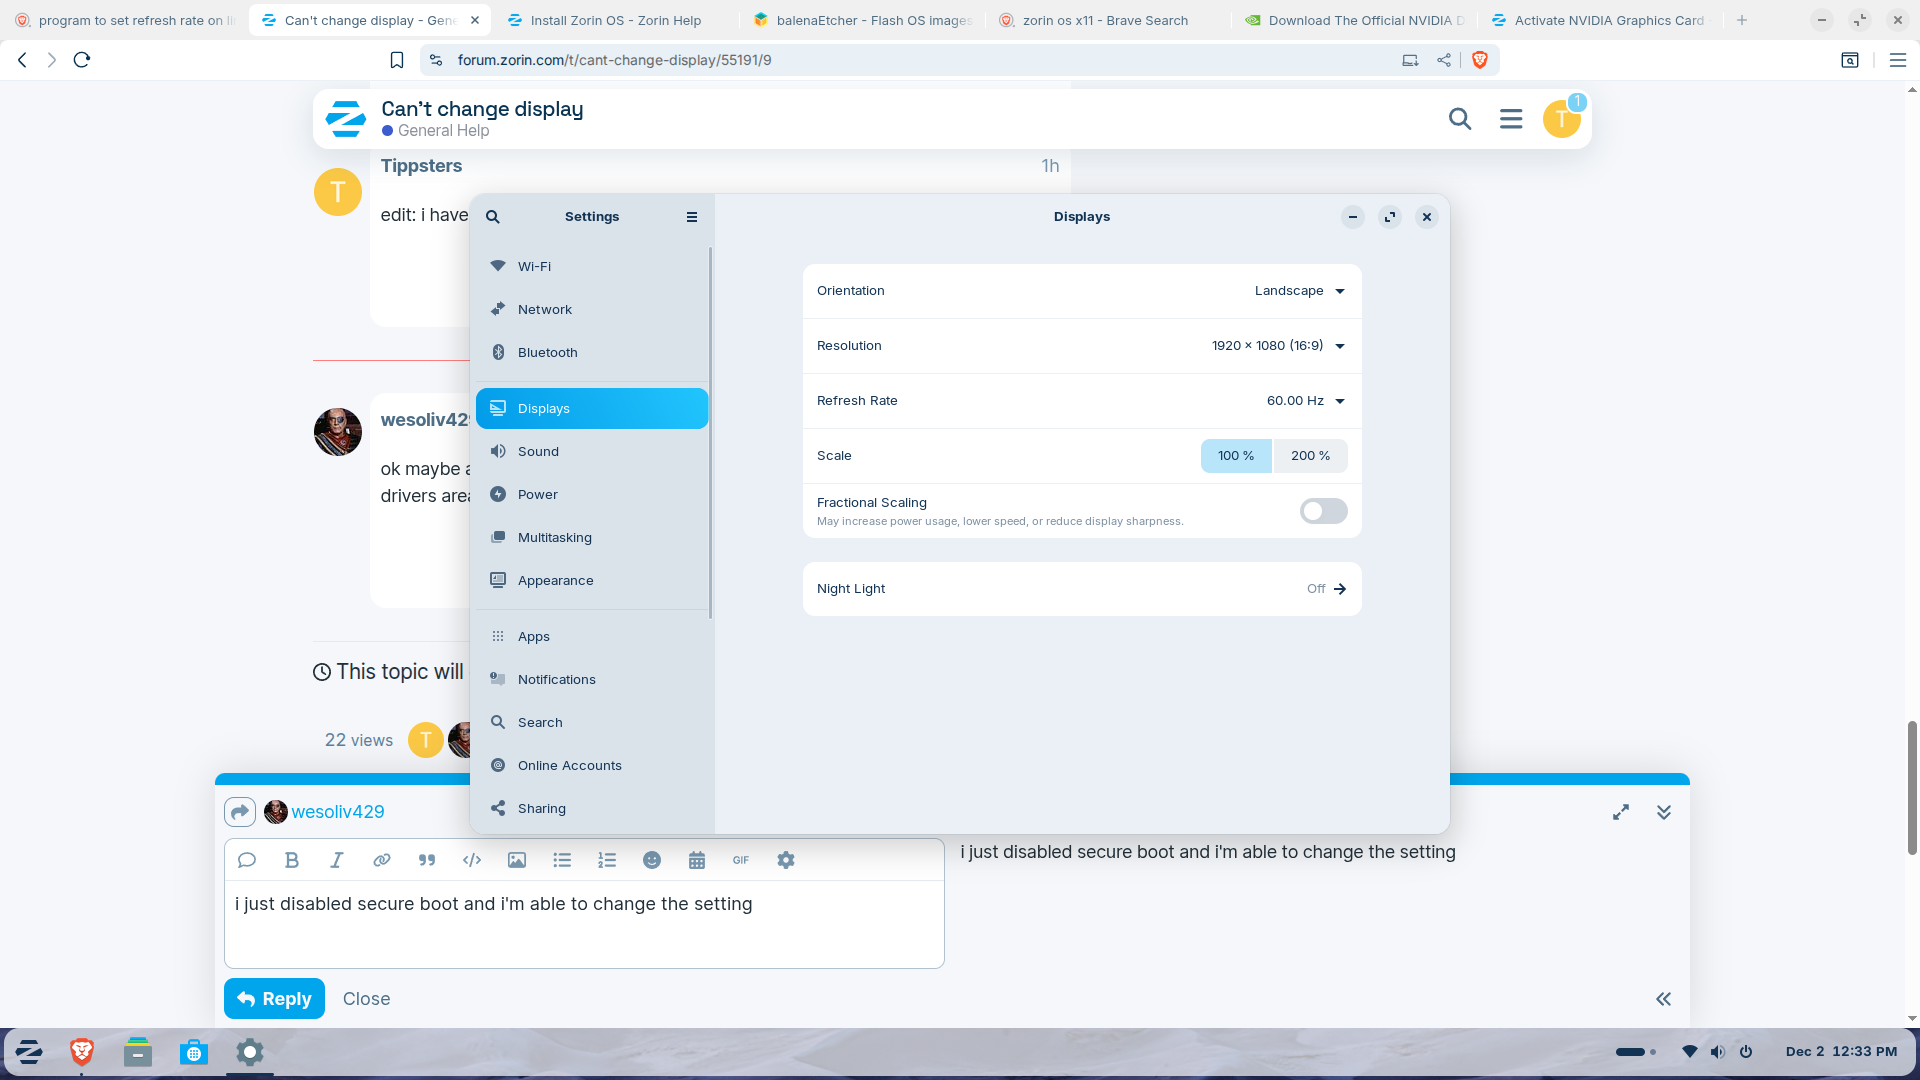Expand the Resolution dropdown
Image resolution: width=1920 pixels, height=1080 pixels.
coord(1278,346)
